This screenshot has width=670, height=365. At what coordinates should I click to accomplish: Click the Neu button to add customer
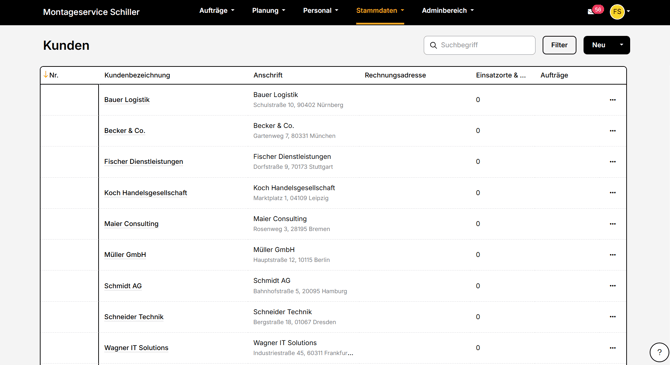click(598, 45)
